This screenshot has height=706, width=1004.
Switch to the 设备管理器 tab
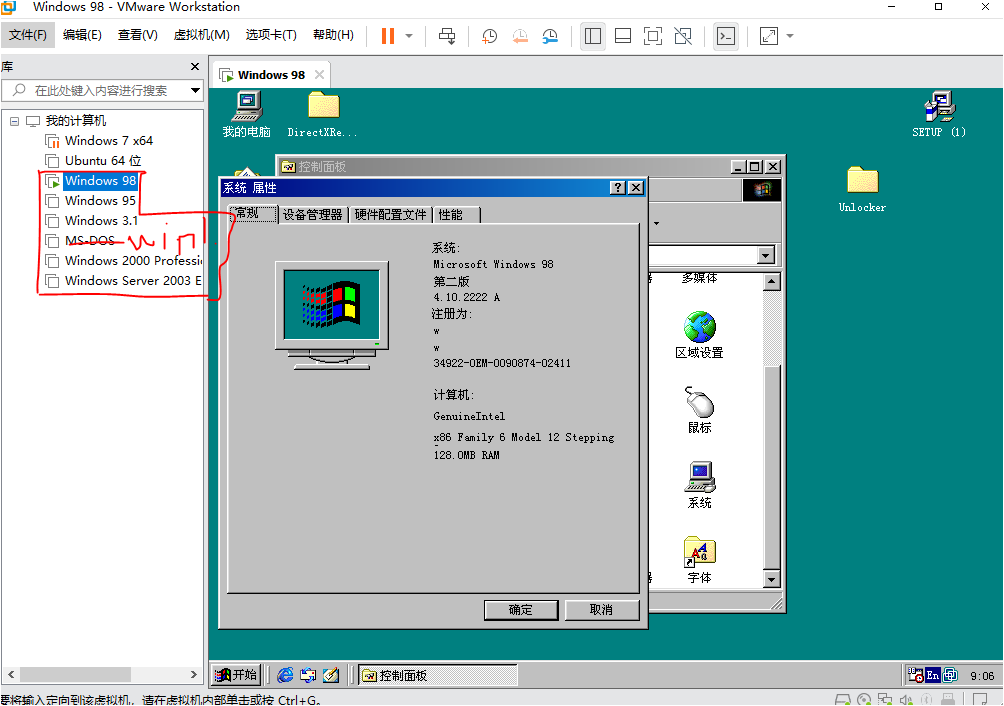pyautogui.click(x=312, y=215)
